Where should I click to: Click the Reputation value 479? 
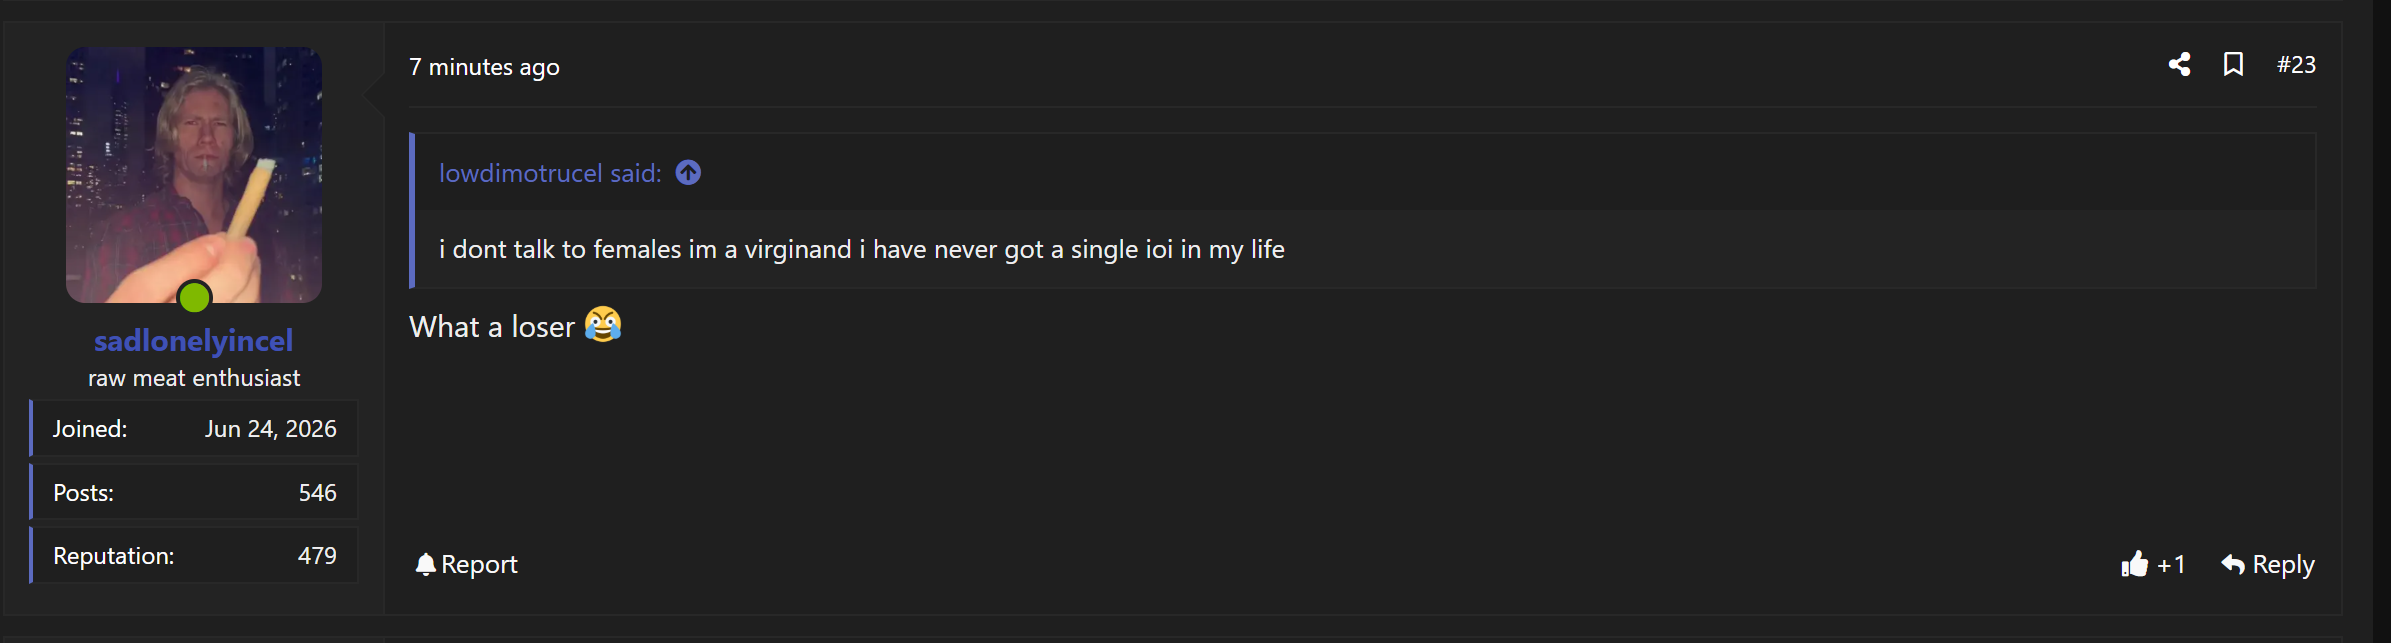[317, 556]
